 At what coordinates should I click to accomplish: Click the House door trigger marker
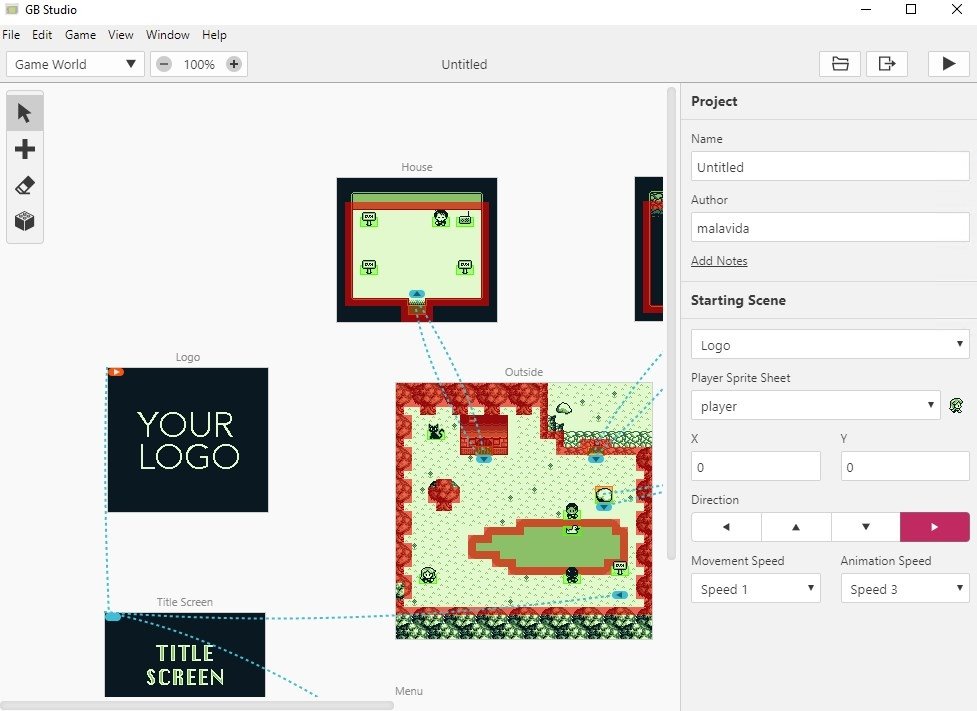(417, 294)
